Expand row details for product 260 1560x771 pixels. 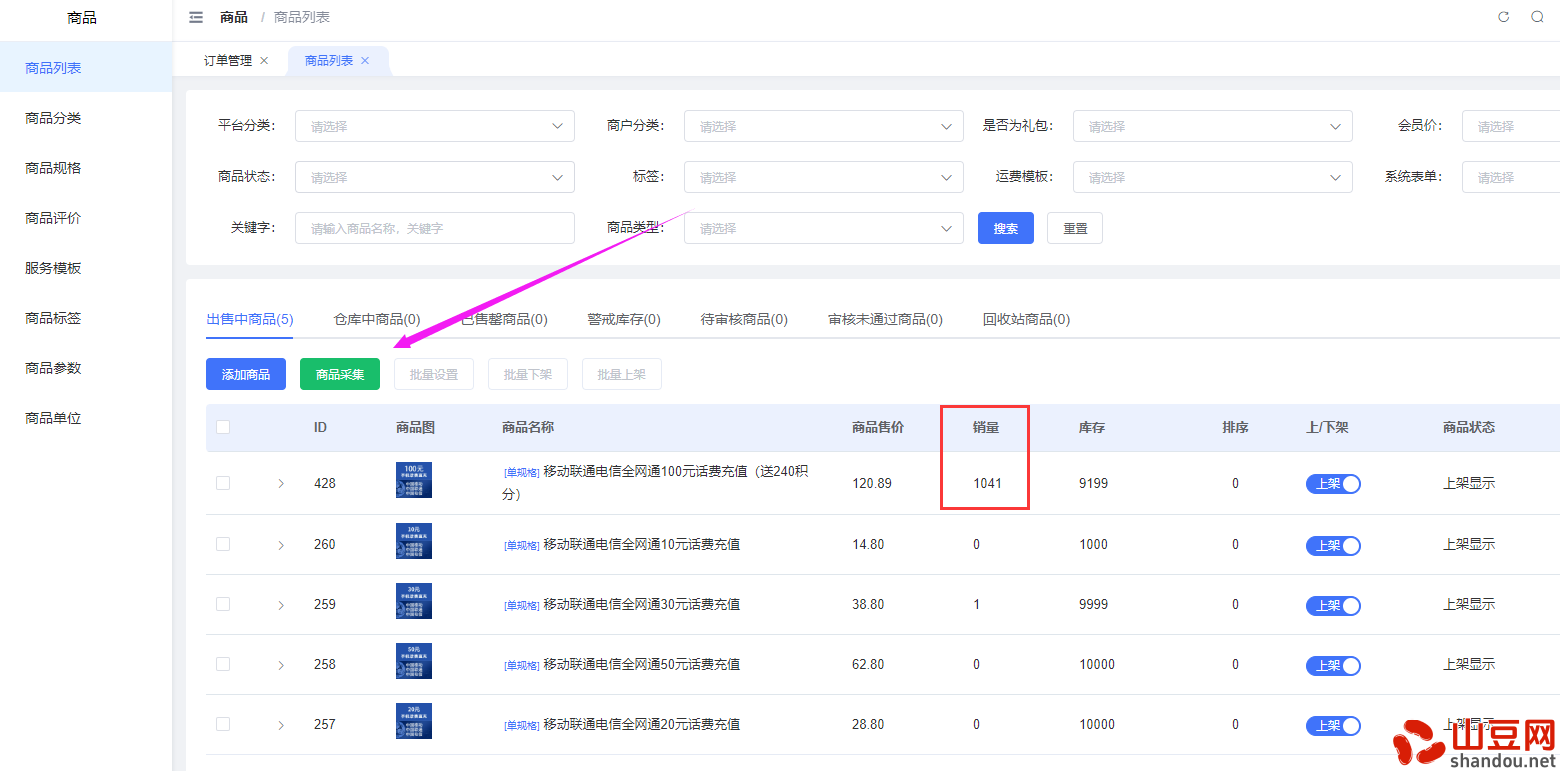[x=281, y=545]
